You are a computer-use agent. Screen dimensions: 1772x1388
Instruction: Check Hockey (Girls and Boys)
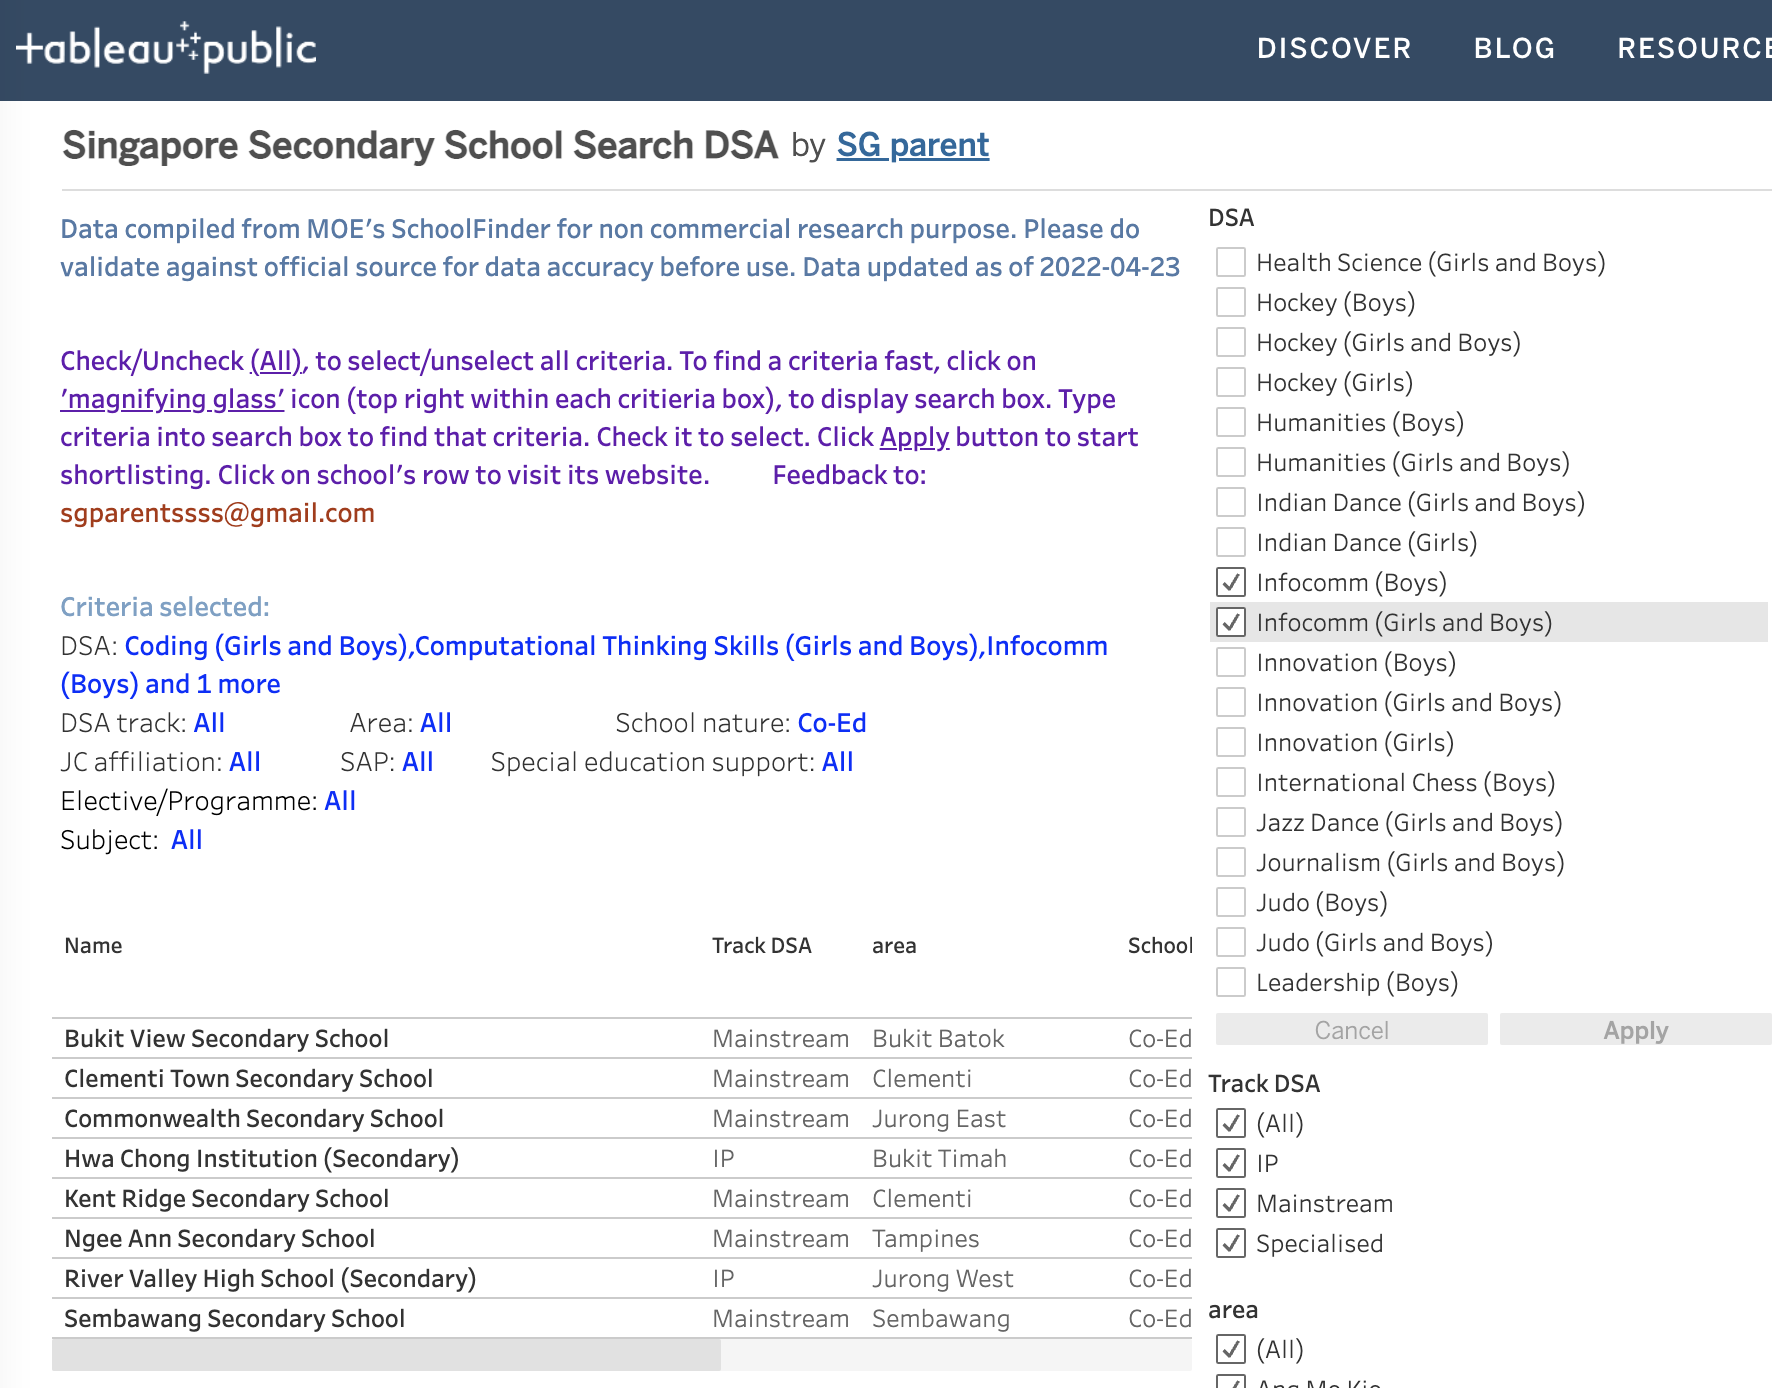[x=1231, y=342]
